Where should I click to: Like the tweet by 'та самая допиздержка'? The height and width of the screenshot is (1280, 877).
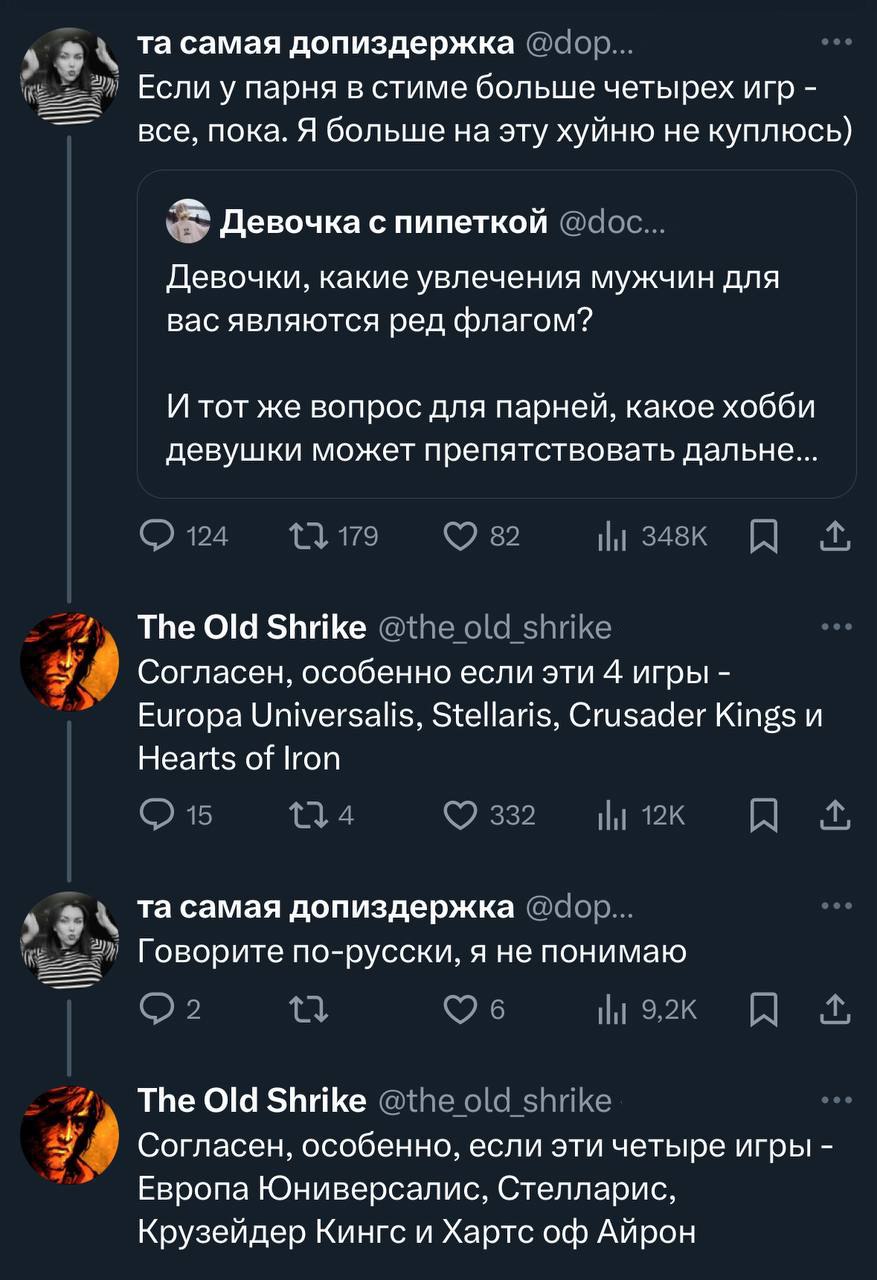coord(459,536)
